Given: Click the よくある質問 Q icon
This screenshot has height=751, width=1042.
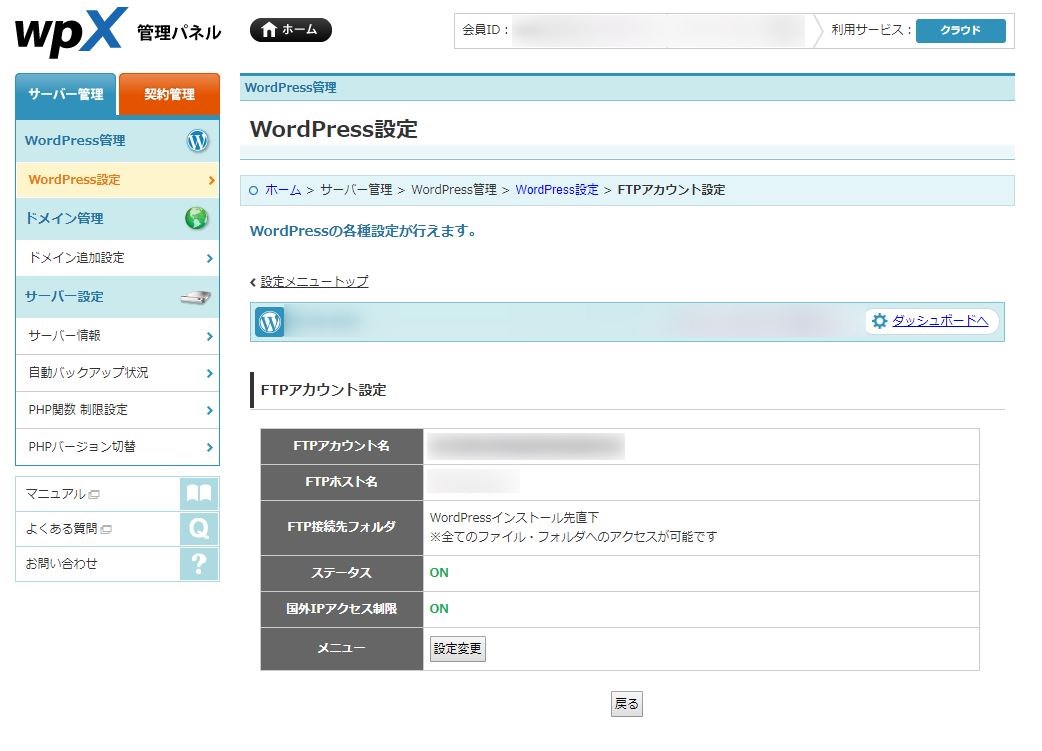Looking at the screenshot, I should (x=199, y=529).
